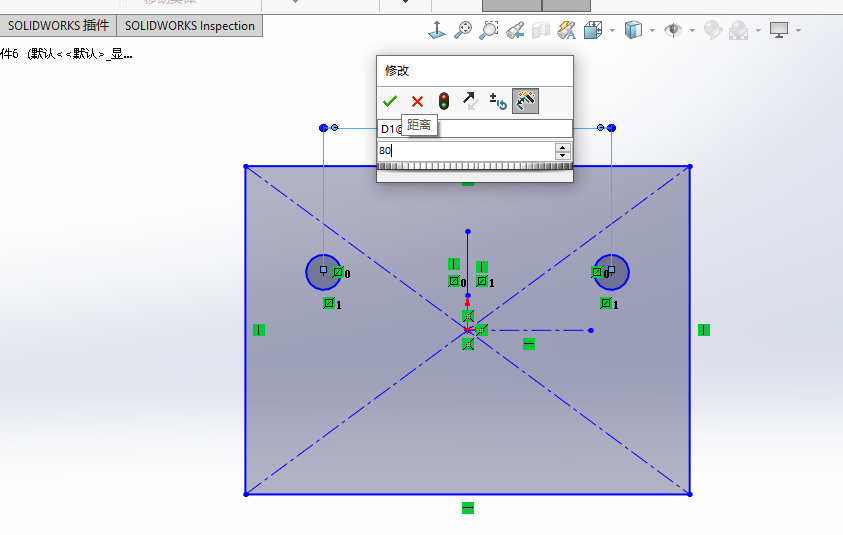Click the thumbwheel slider in the Modify dialog
Image resolution: width=843 pixels, height=535 pixels.
point(475,166)
